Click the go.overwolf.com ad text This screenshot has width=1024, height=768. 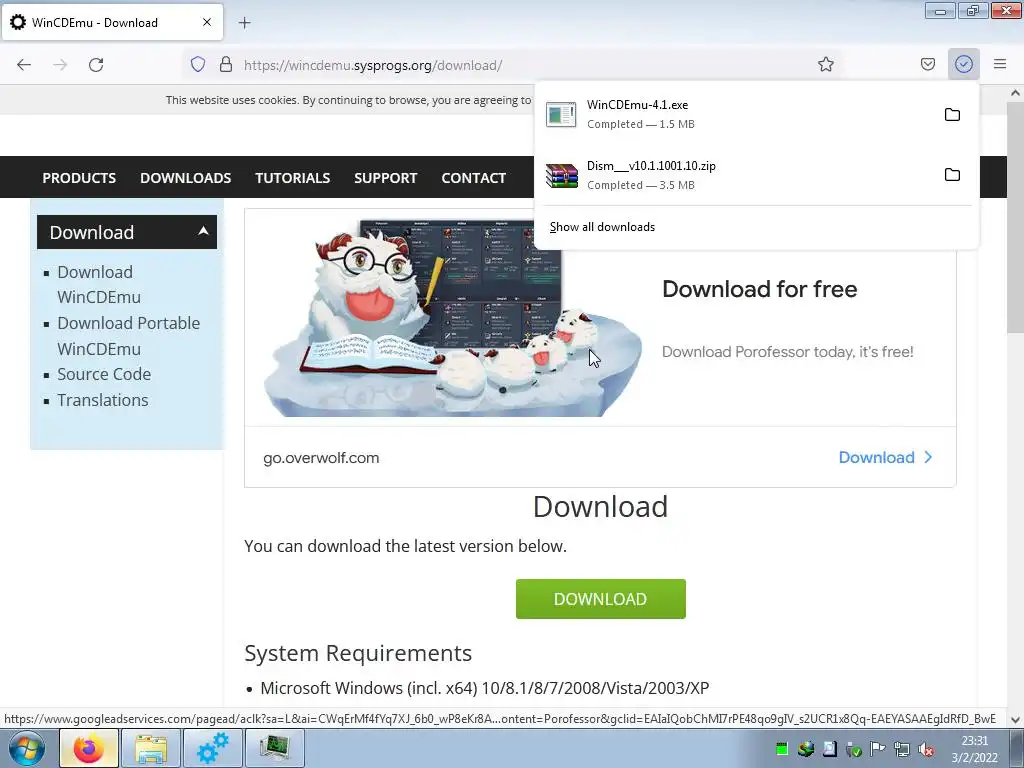[321, 458]
